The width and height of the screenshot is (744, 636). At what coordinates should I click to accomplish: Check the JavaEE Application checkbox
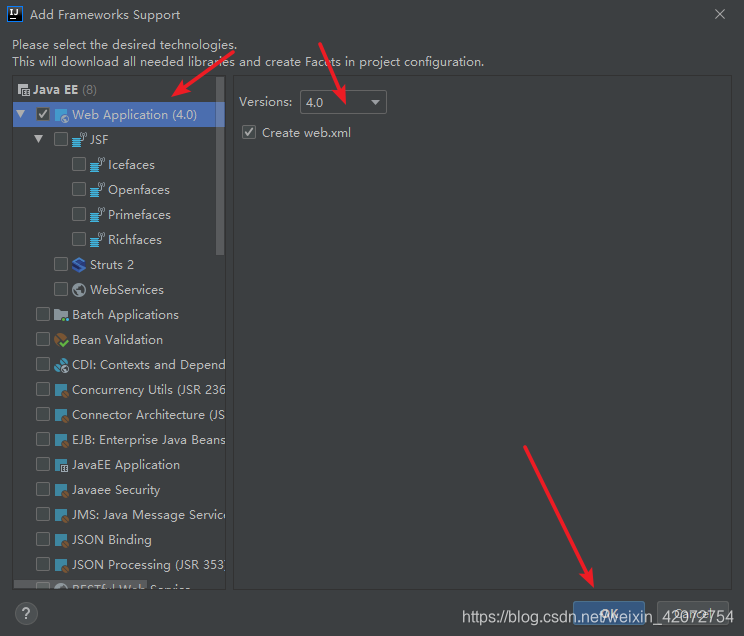[x=43, y=464]
